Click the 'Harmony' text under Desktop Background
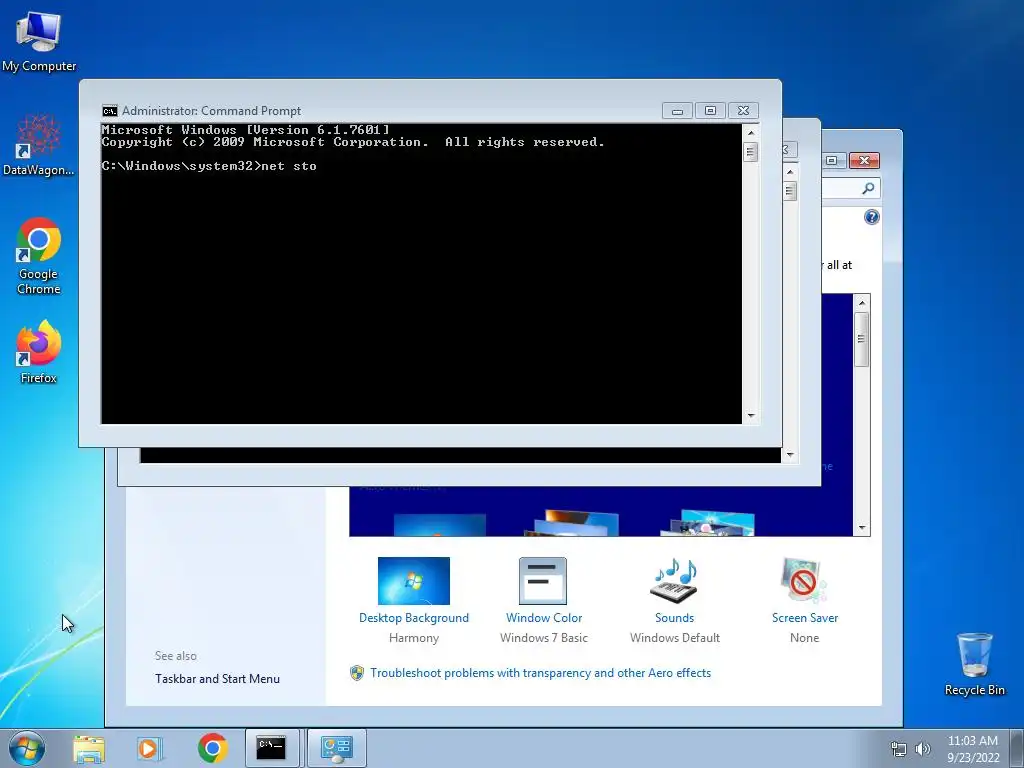Image resolution: width=1024 pixels, height=768 pixels. click(x=413, y=637)
